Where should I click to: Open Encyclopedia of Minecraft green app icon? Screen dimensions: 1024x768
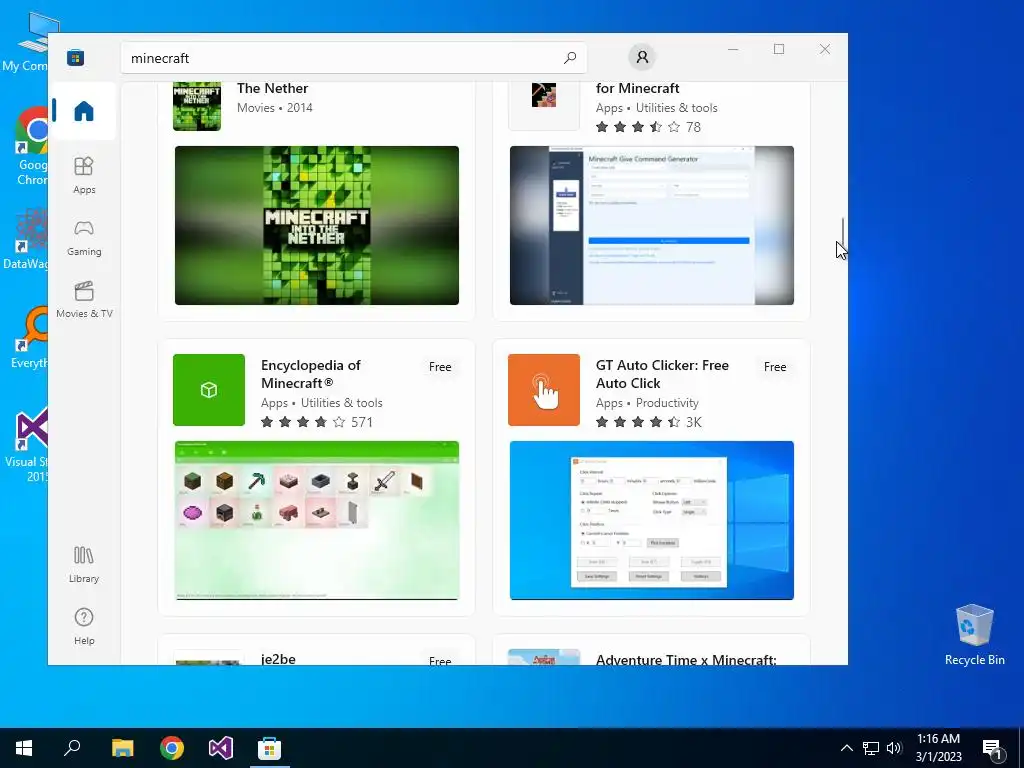tap(209, 390)
